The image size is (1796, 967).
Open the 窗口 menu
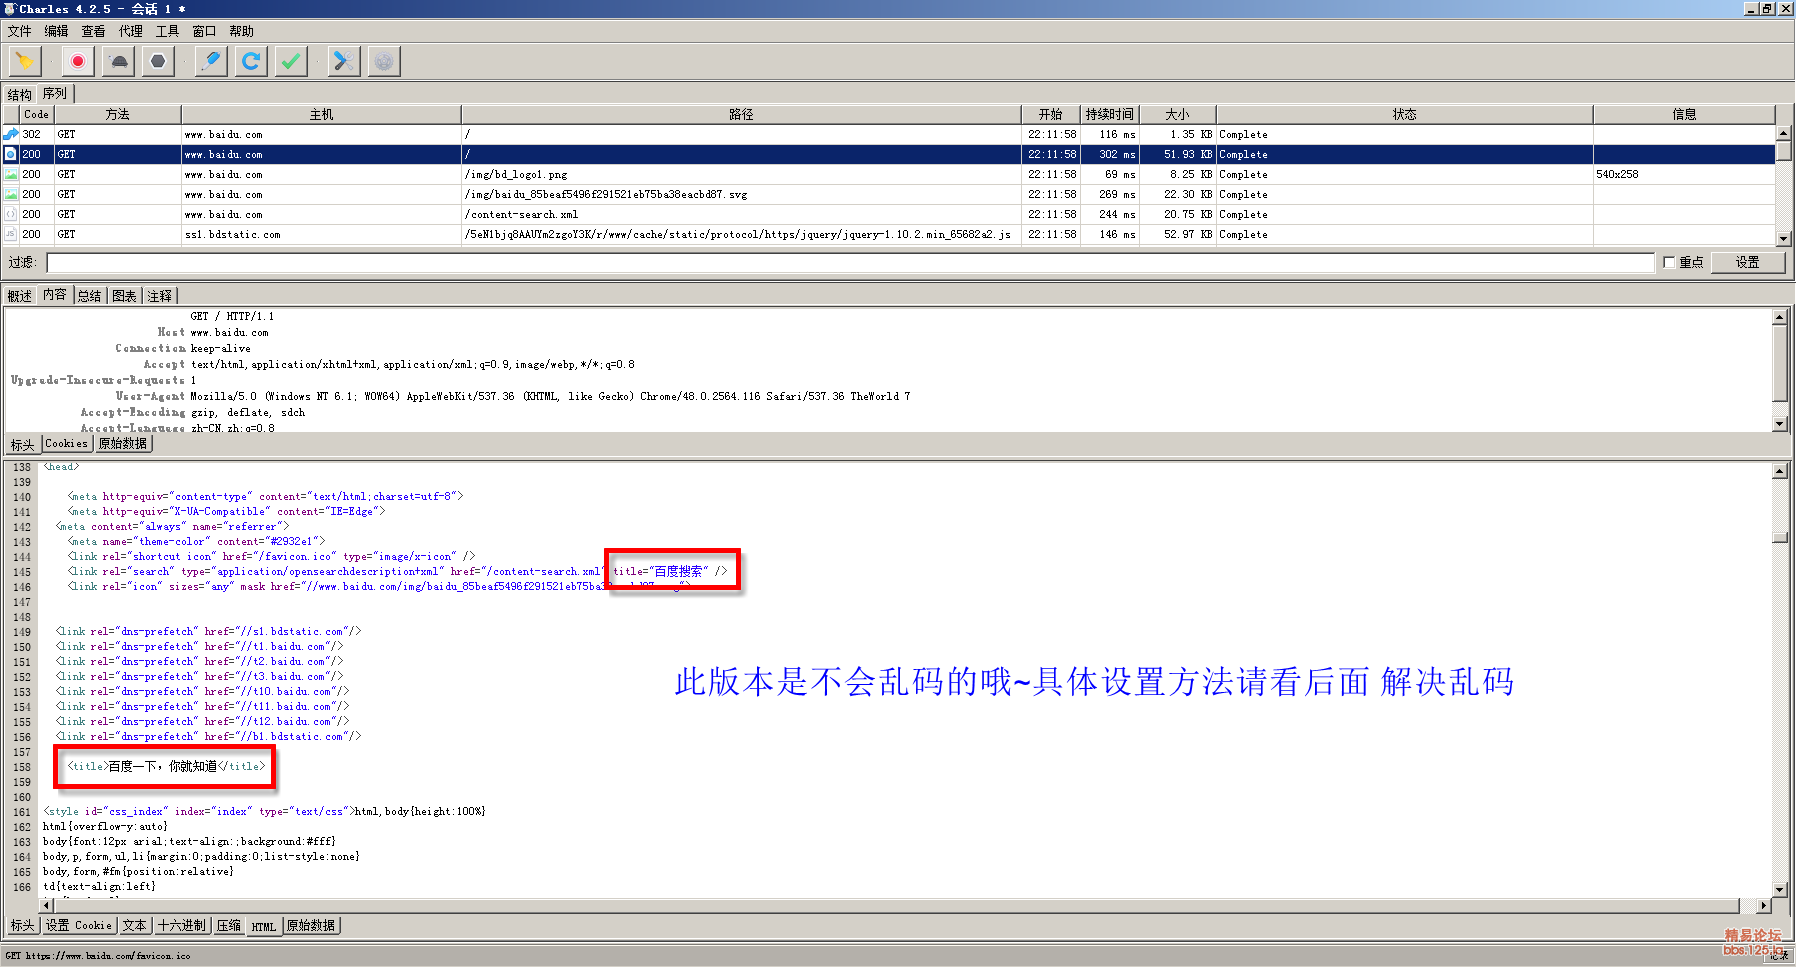click(x=204, y=31)
